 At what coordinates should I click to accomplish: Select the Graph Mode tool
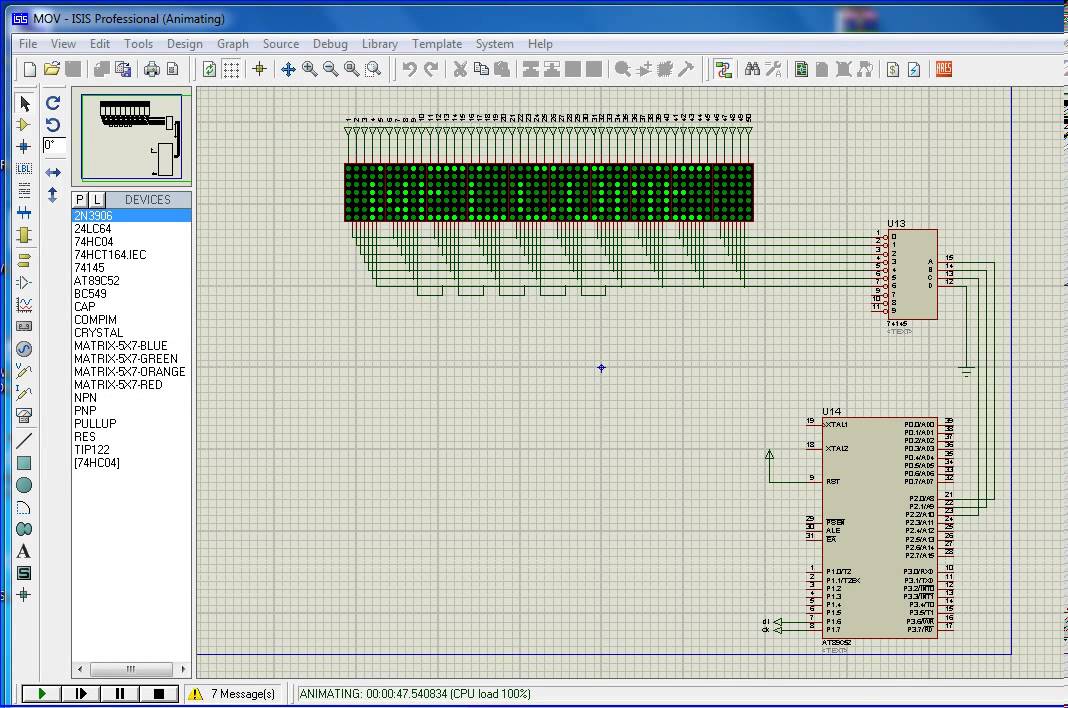(x=24, y=305)
